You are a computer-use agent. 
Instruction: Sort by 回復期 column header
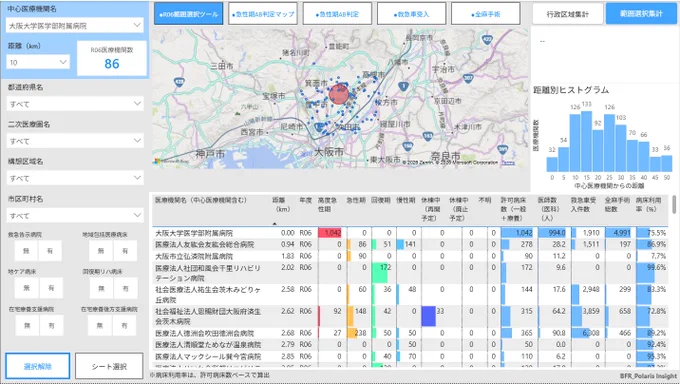pyautogui.click(x=380, y=200)
